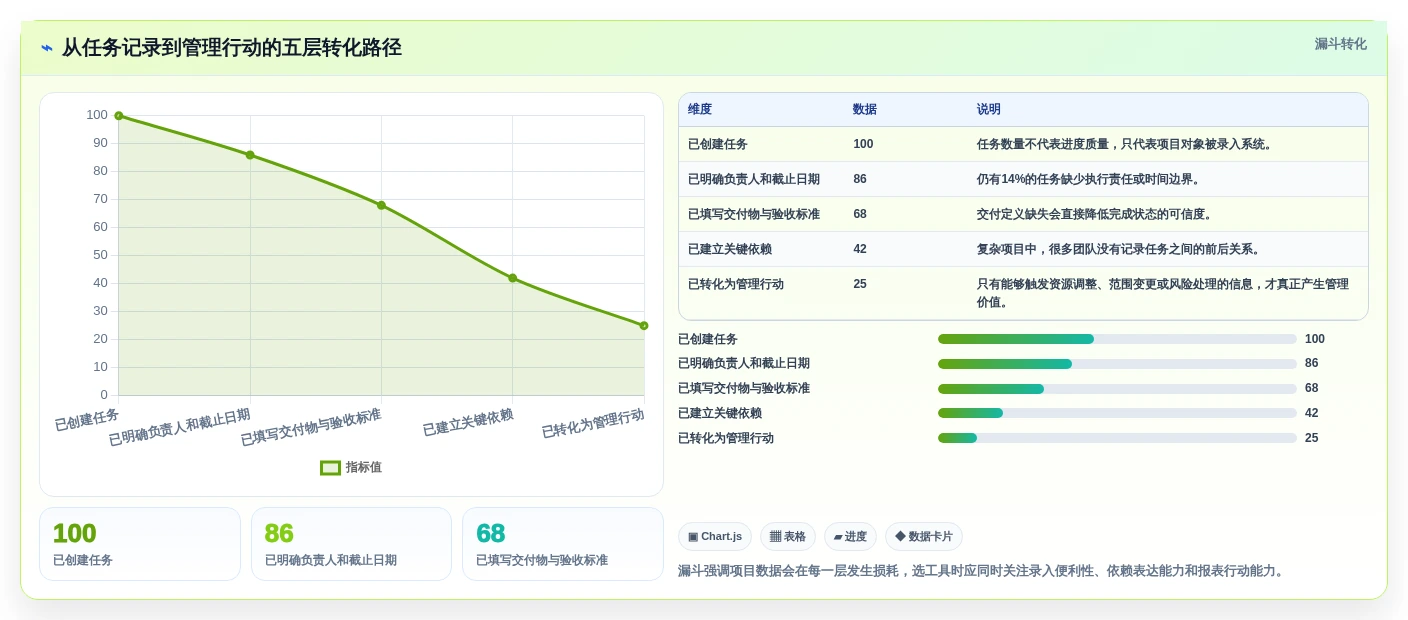The image size is (1408, 620).
Task: Click the description starting with 只有能够触发资源调整
Action: pyautogui.click(x=1163, y=293)
